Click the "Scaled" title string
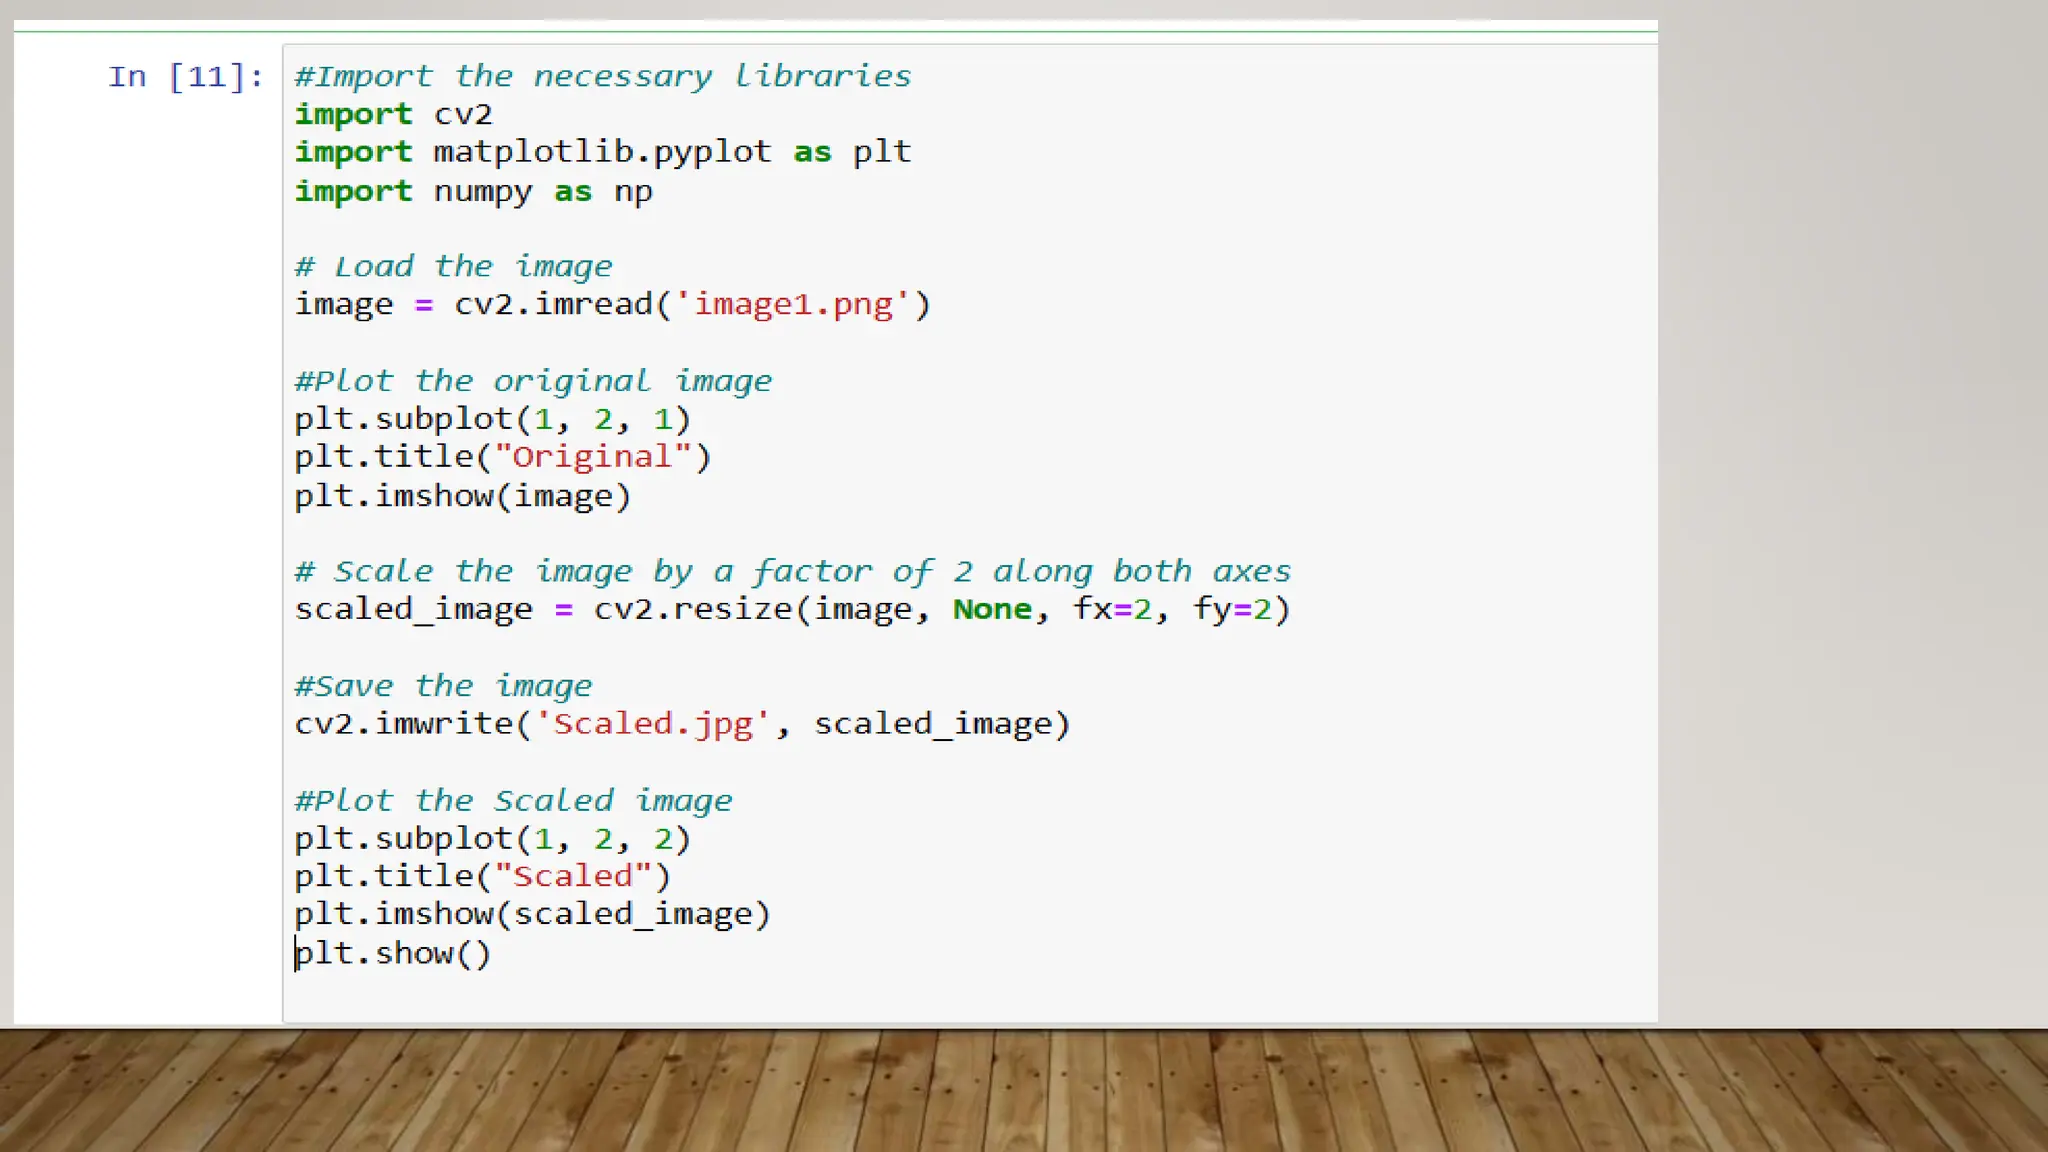The height and width of the screenshot is (1152, 2048). tap(573, 877)
